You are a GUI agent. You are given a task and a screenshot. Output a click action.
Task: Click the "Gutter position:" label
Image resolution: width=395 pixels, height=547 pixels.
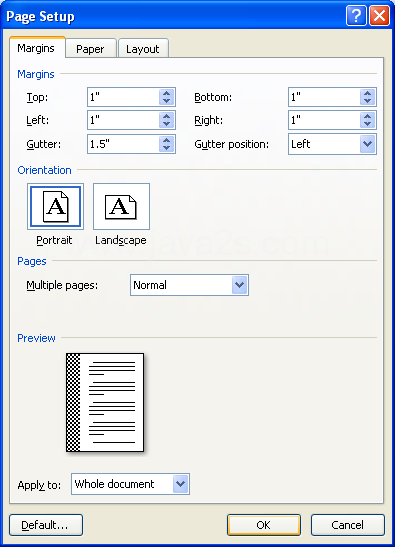(x=232, y=144)
